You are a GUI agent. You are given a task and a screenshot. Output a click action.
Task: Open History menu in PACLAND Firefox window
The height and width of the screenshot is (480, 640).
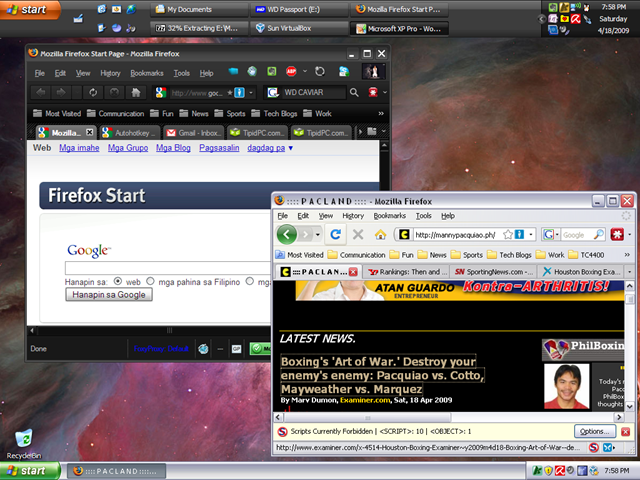[353, 216]
